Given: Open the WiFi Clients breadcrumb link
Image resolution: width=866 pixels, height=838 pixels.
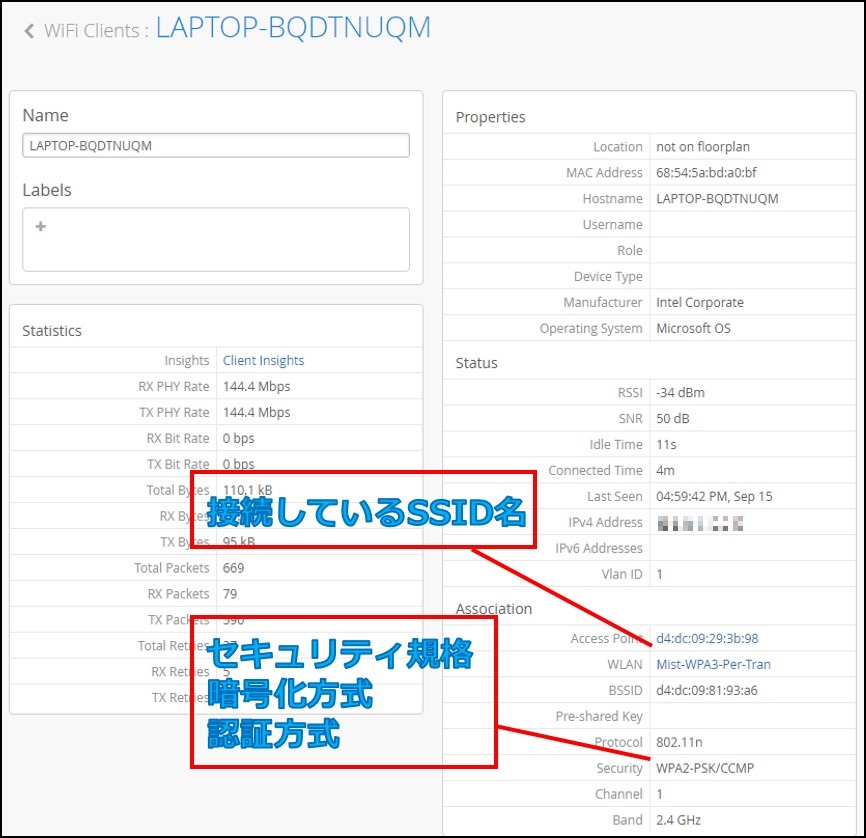Looking at the screenshot, I should tap(92, 31).
